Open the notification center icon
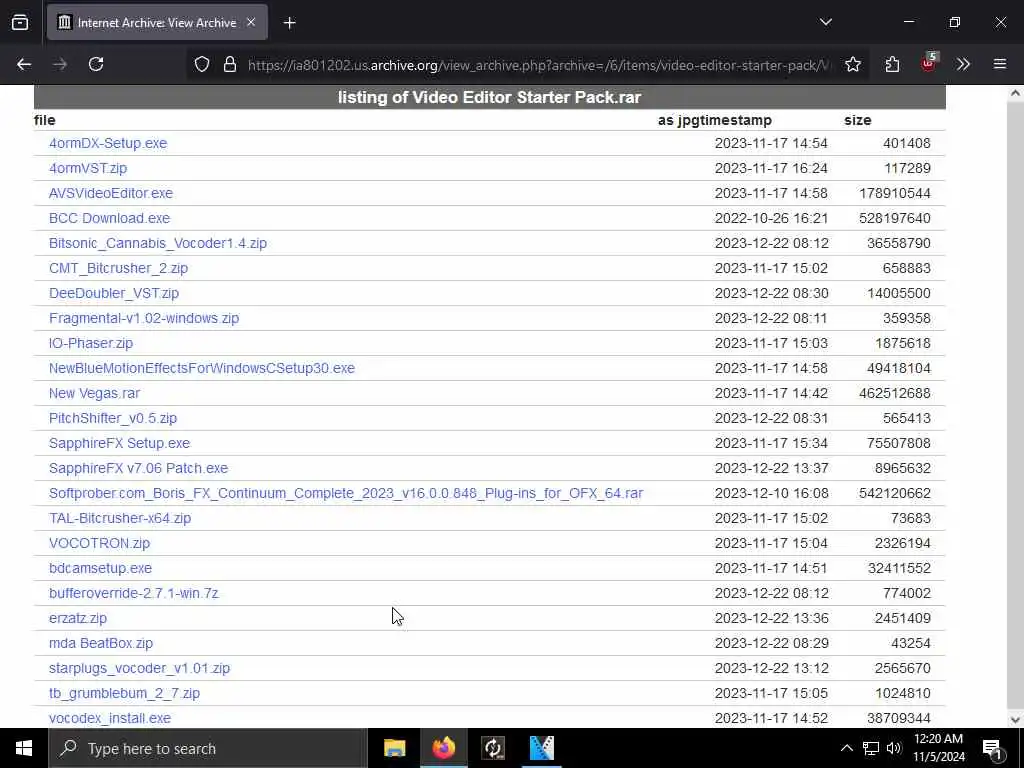Screen dimensions: 1024x768 tap(993, 748)
